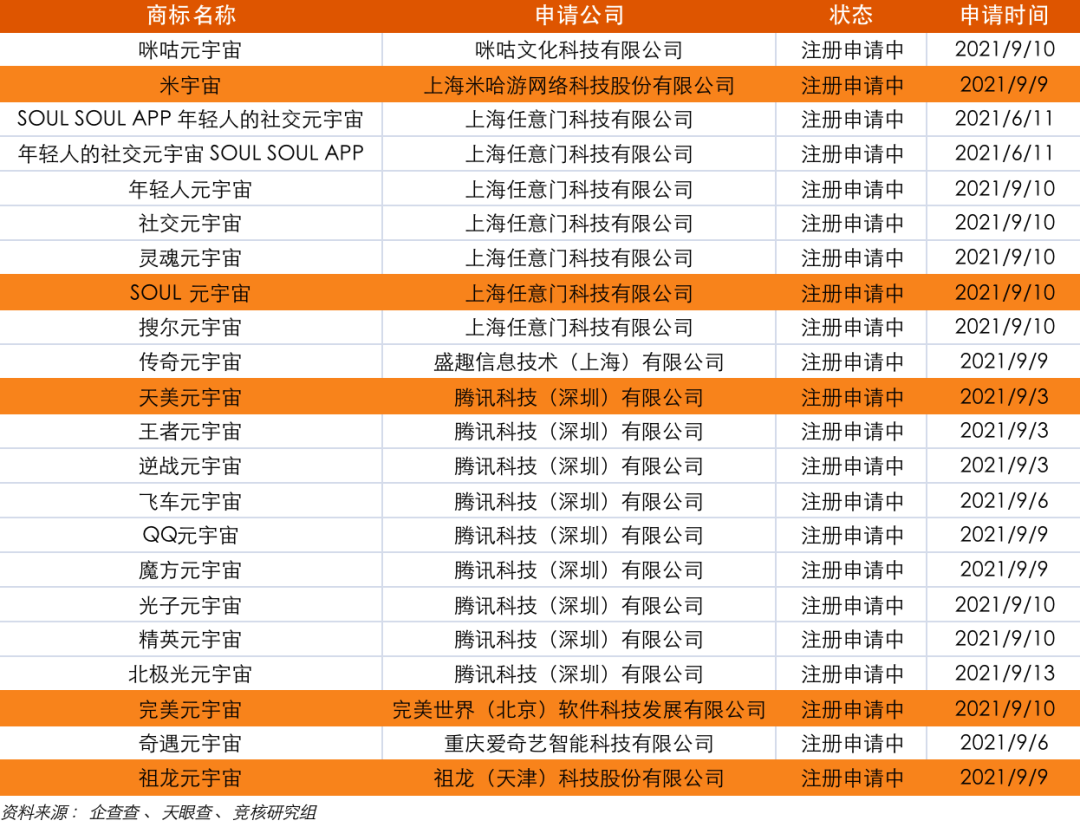Select the 奇遇元宇宙 trademark cell
The image size is (1080, 827).
click(x=190, y=743)
